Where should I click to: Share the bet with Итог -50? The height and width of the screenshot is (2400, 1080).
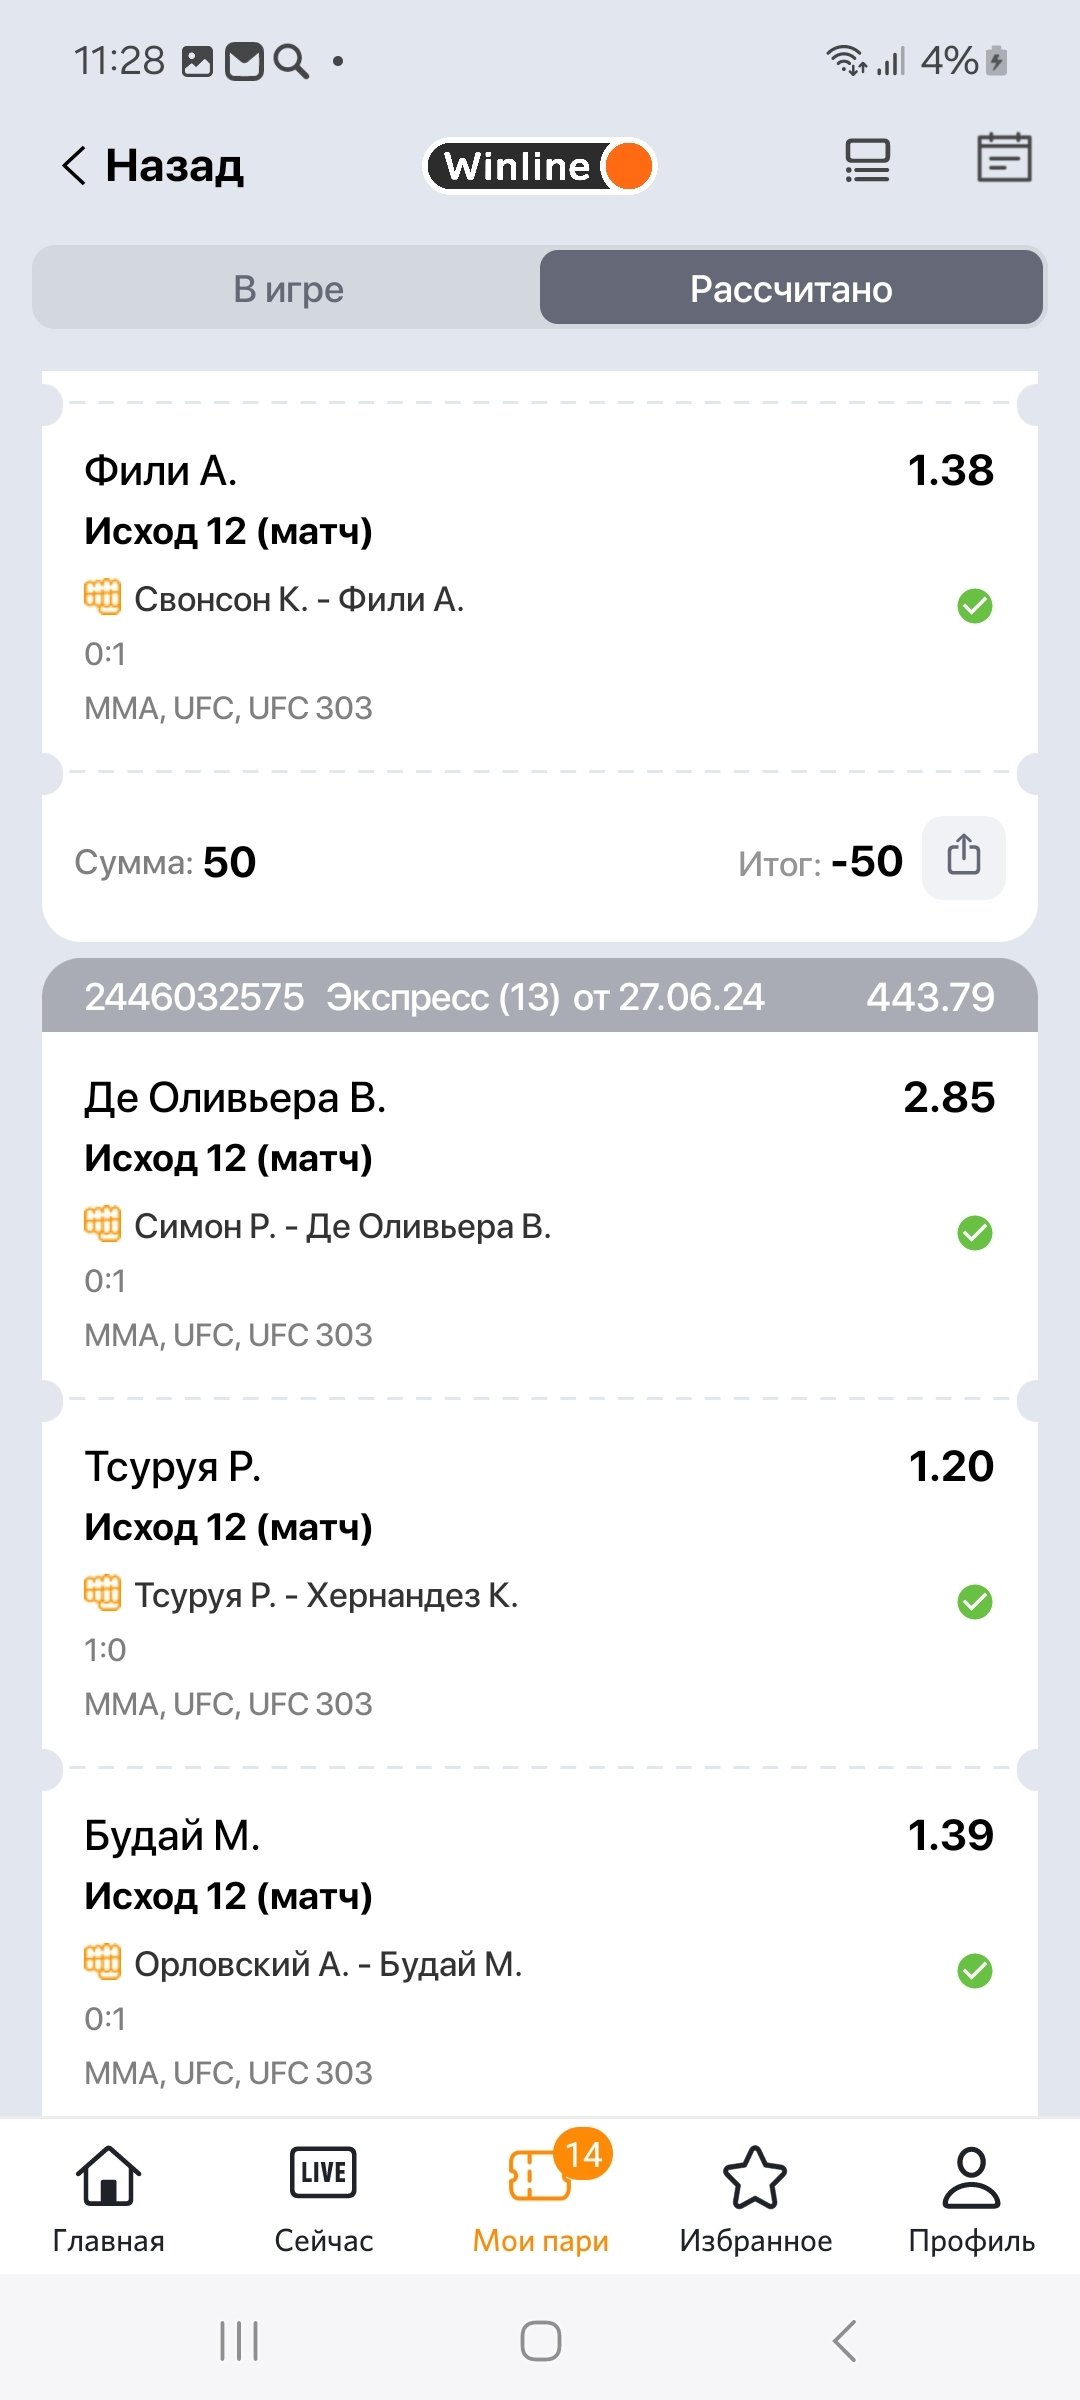coord(963,857)
